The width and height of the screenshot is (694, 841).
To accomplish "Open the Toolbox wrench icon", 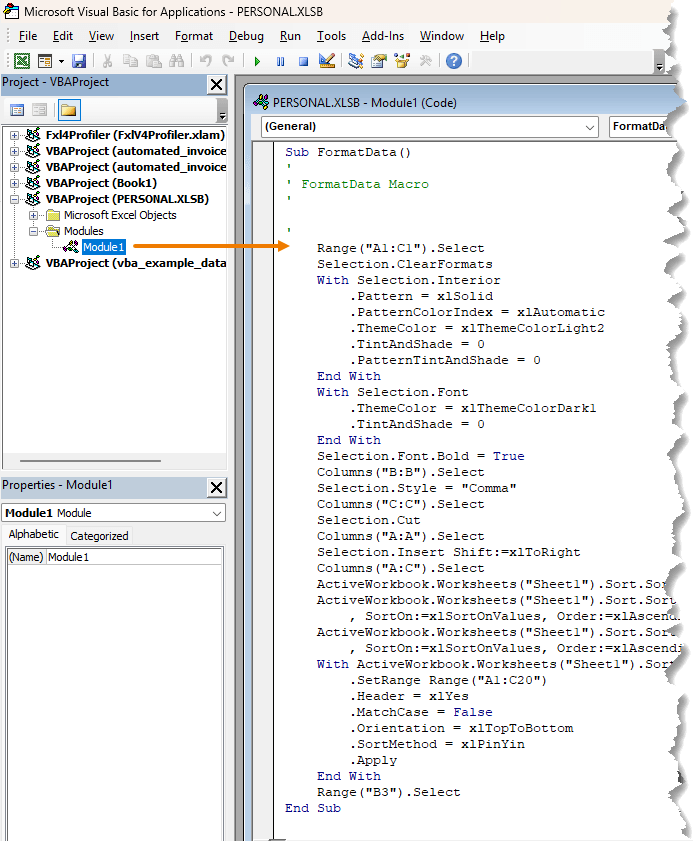I will pos(425,61).
